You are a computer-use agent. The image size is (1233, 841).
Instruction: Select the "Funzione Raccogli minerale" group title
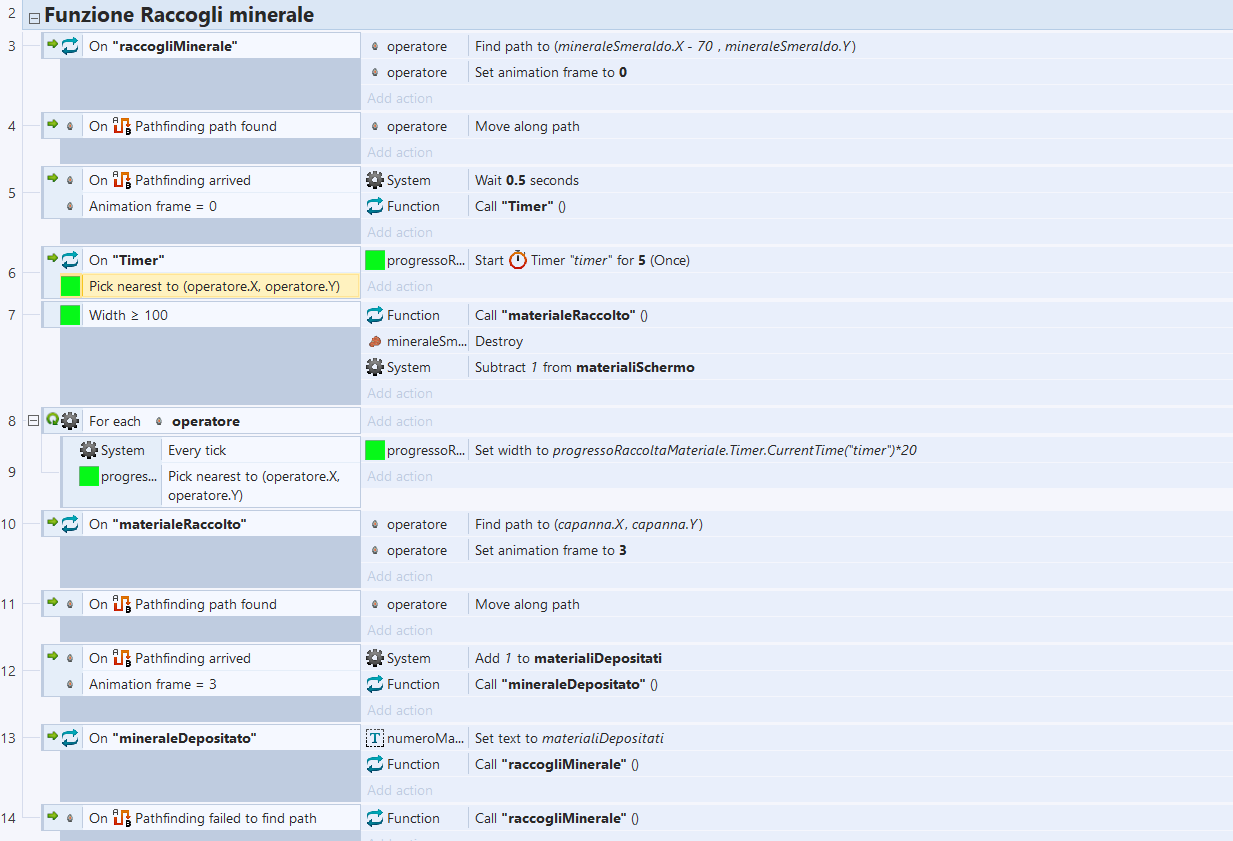(x=179, y=16)
